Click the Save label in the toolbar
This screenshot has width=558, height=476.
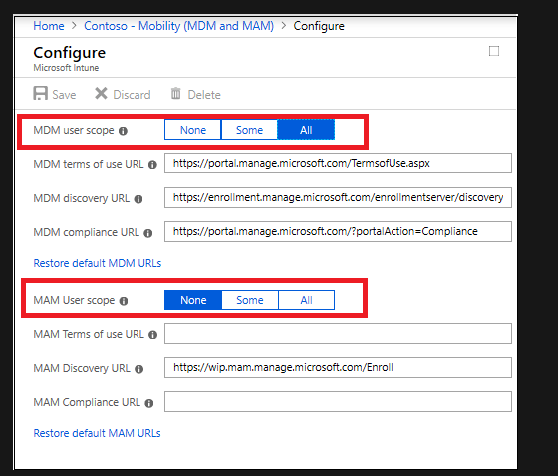click(64, 95)
